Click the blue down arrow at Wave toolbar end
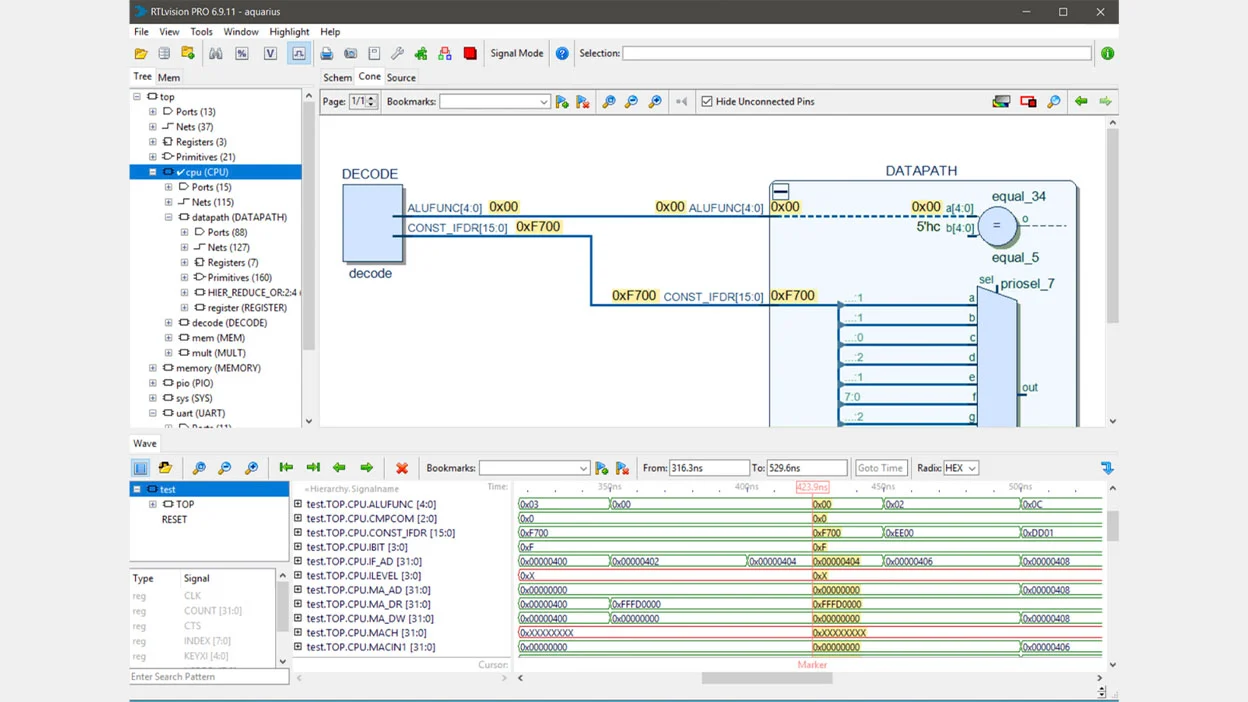 (x=1106, y=468)
